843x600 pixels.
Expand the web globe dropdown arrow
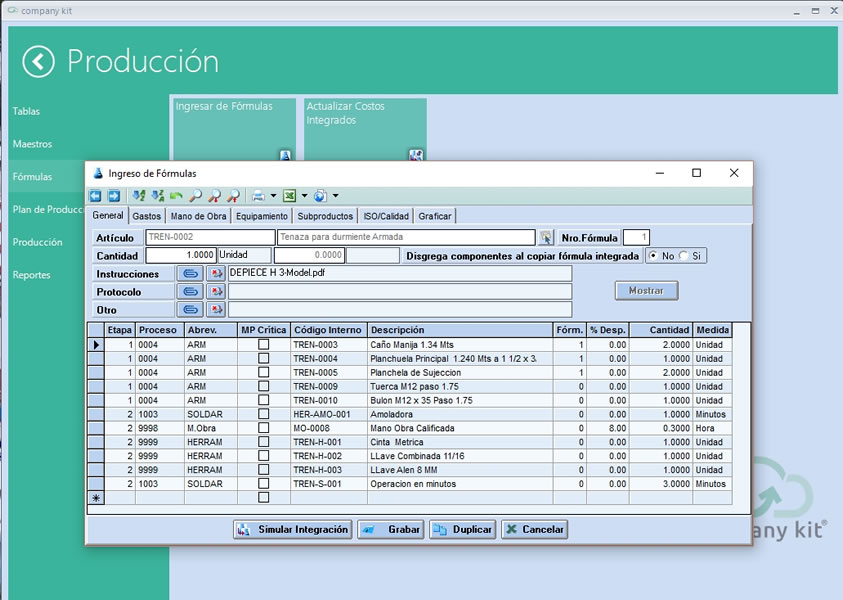[335, 196]
